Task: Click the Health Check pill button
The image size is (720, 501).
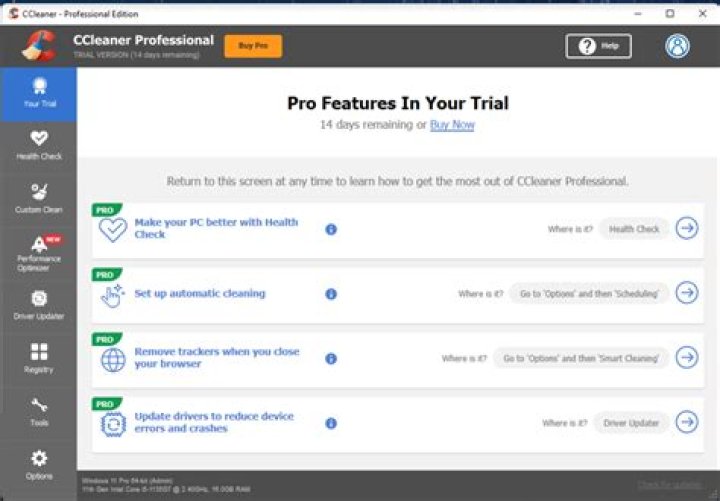Action: point(634,229)
